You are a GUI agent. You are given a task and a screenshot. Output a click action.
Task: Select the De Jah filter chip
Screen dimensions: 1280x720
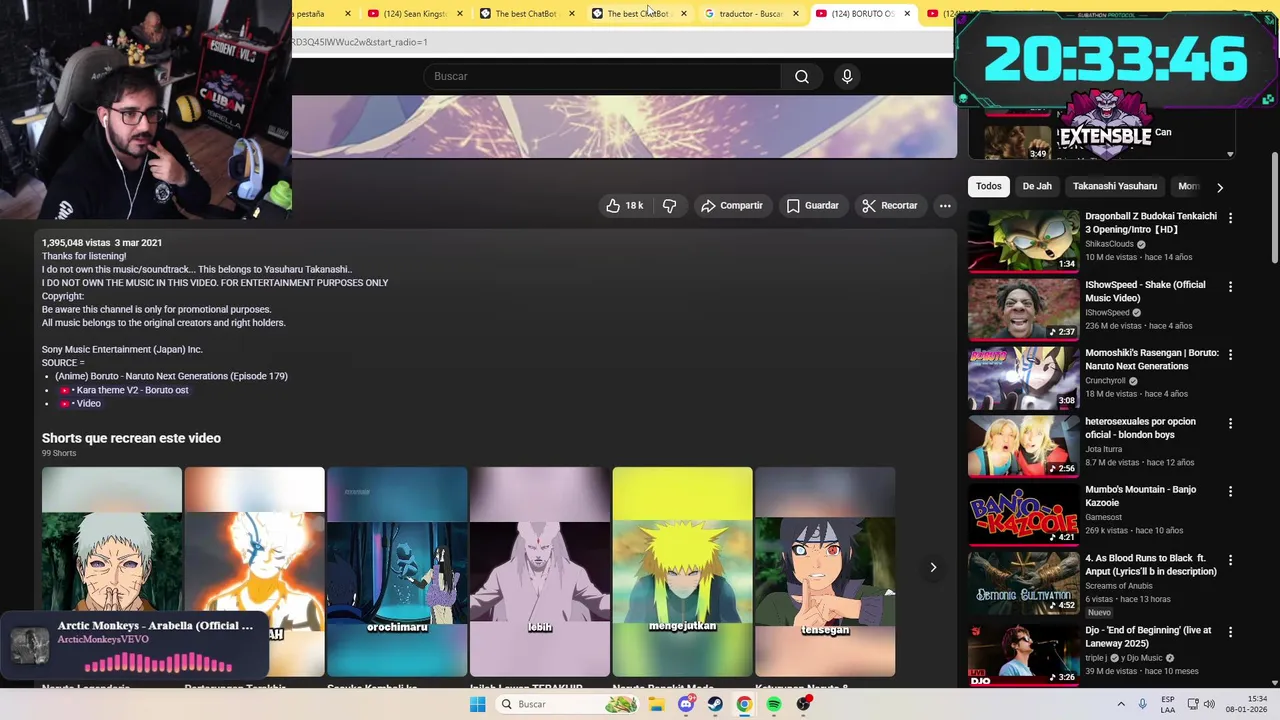click(1037, 186)
